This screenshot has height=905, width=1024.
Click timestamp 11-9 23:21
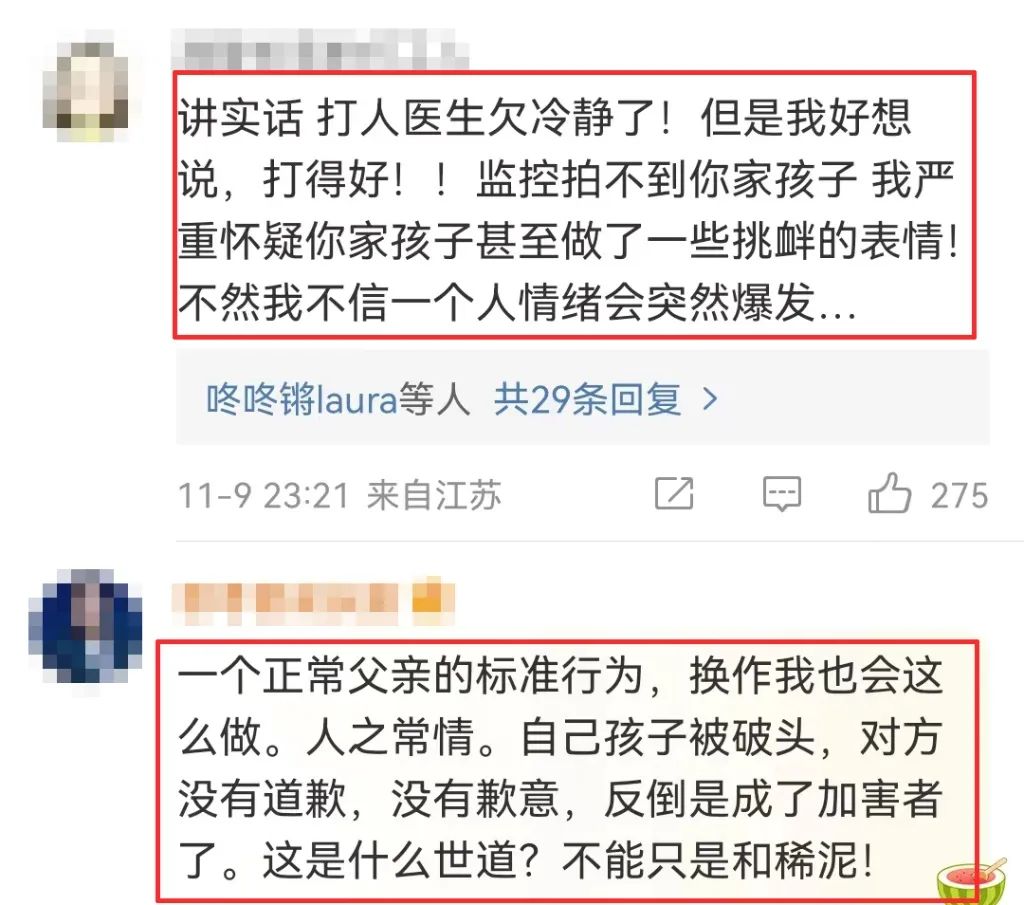click(264, 496)
